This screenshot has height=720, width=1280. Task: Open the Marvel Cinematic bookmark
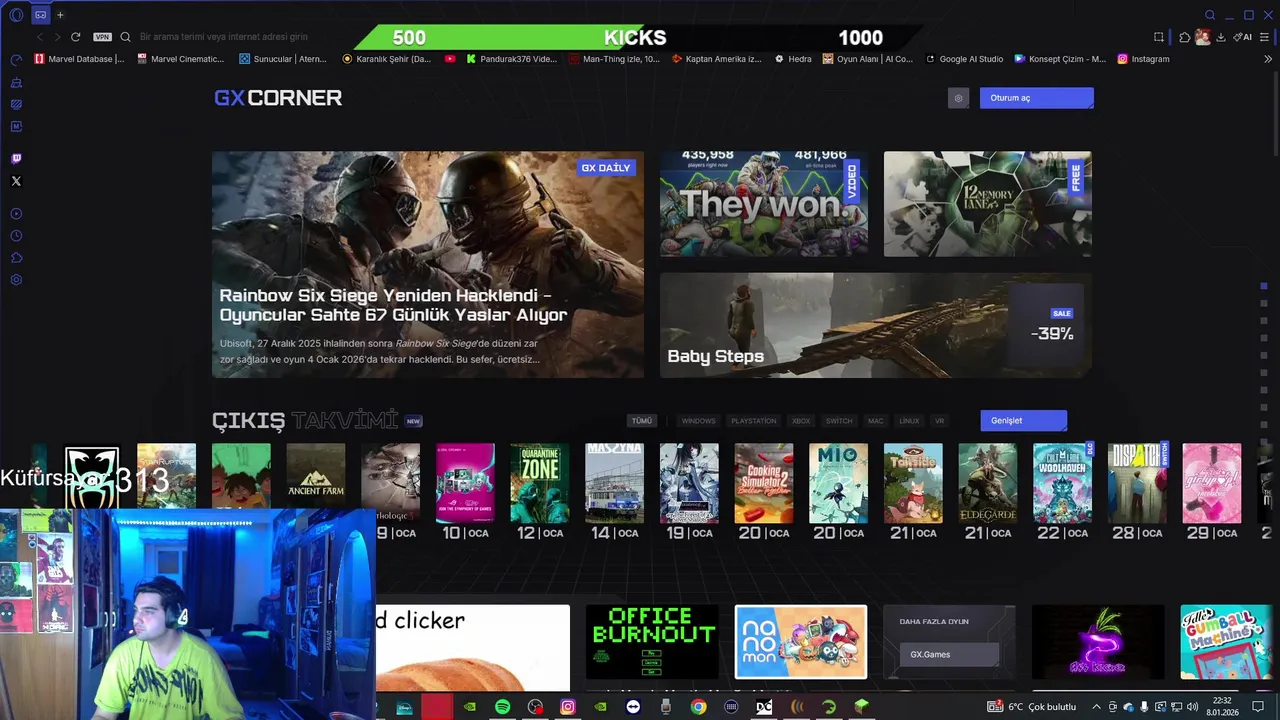[181, 59]
